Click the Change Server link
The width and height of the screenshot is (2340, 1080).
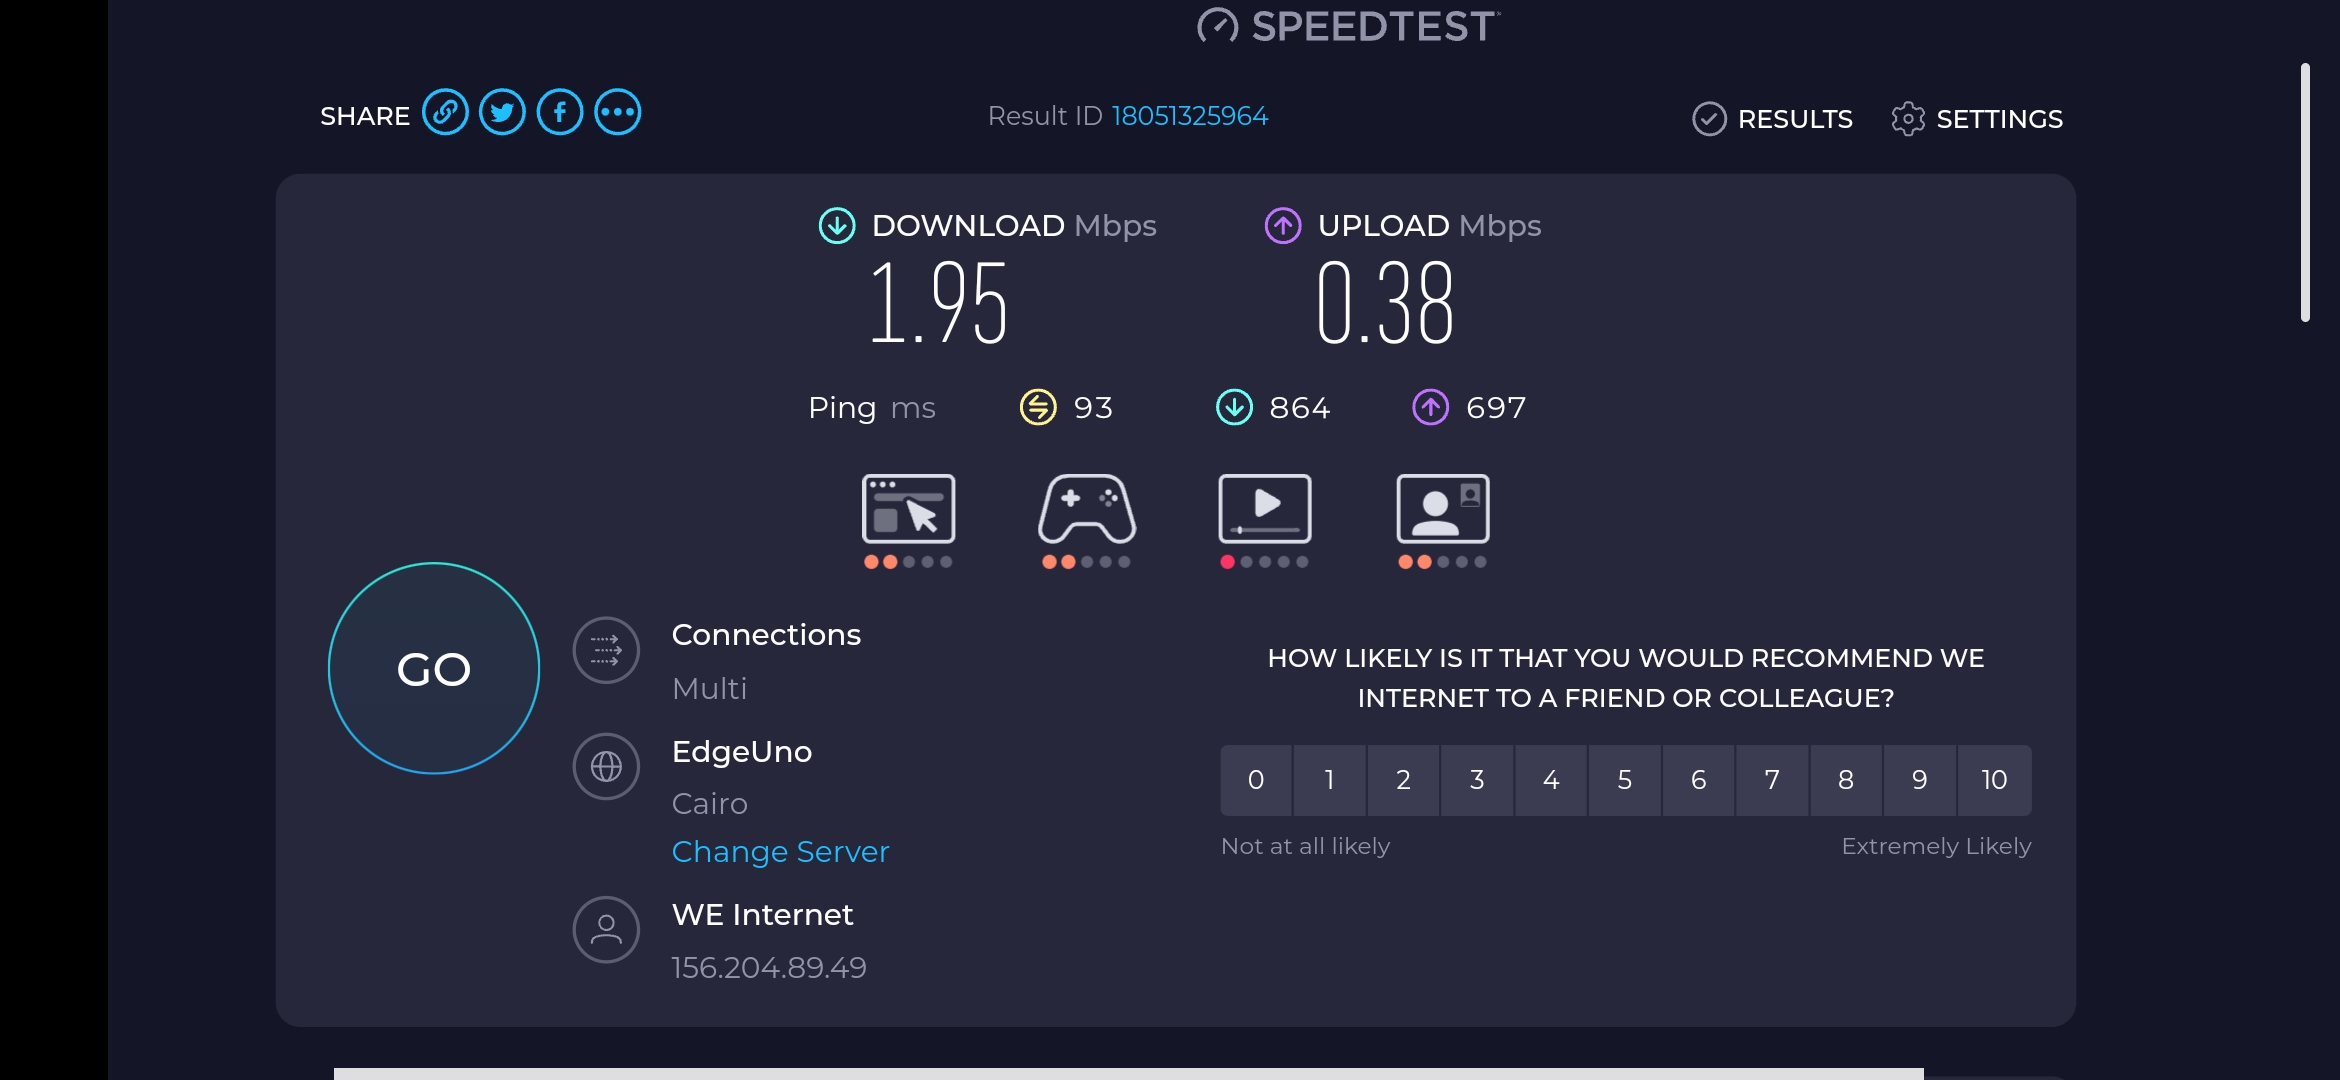[x=780, y=852]
